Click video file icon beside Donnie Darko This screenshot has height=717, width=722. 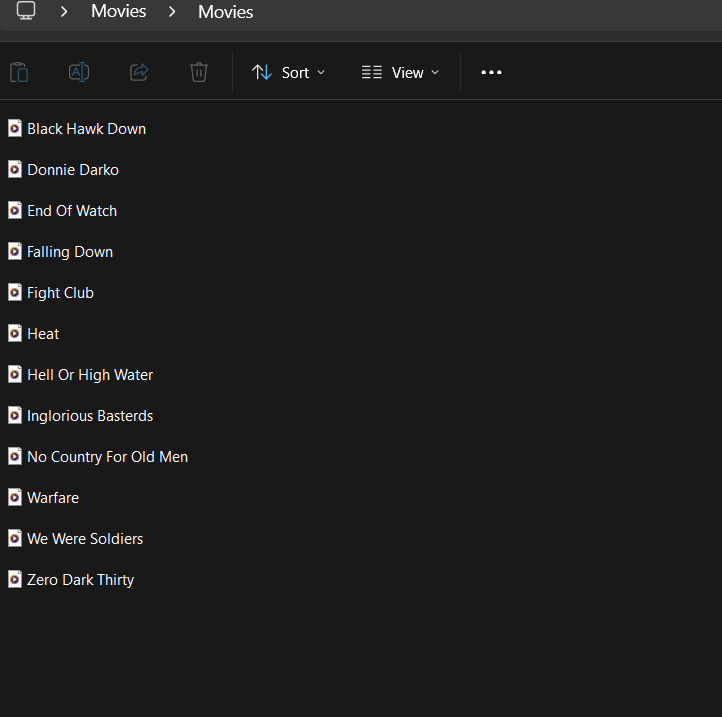pyautogui.click(x=15, y=169)
